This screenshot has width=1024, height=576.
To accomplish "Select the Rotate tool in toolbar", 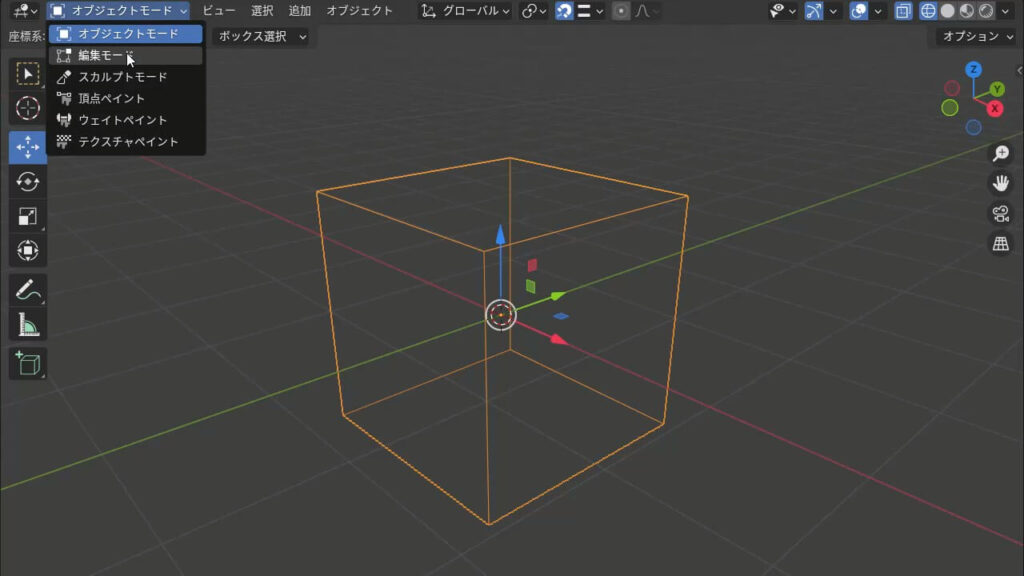I will 27,182.
